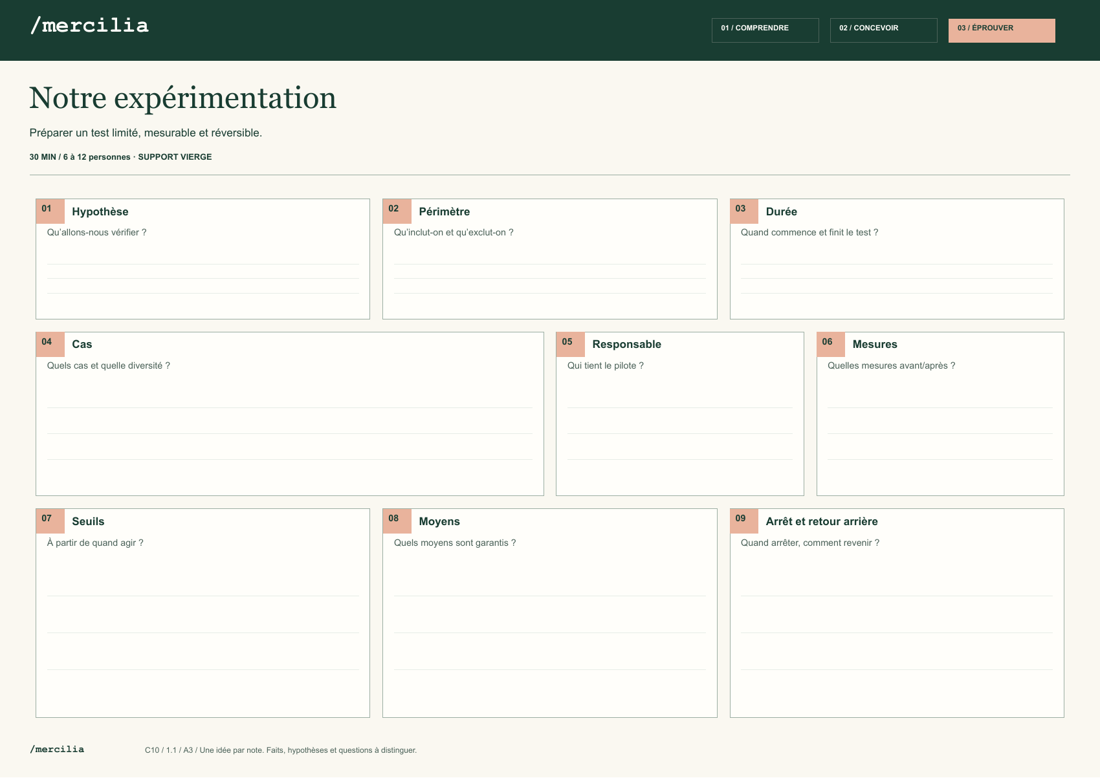Click the small /mercilia logo in the footer

pyautogui.click(x=57, y=749)
